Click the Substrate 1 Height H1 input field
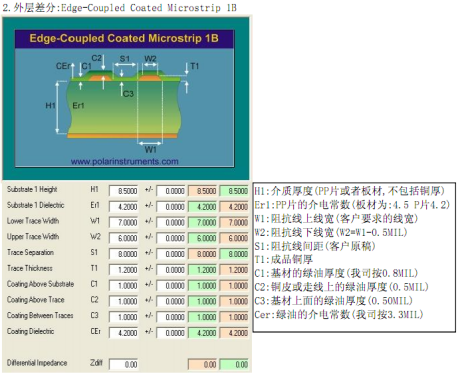This screenshot has width=461, height=374. [123, 191]
